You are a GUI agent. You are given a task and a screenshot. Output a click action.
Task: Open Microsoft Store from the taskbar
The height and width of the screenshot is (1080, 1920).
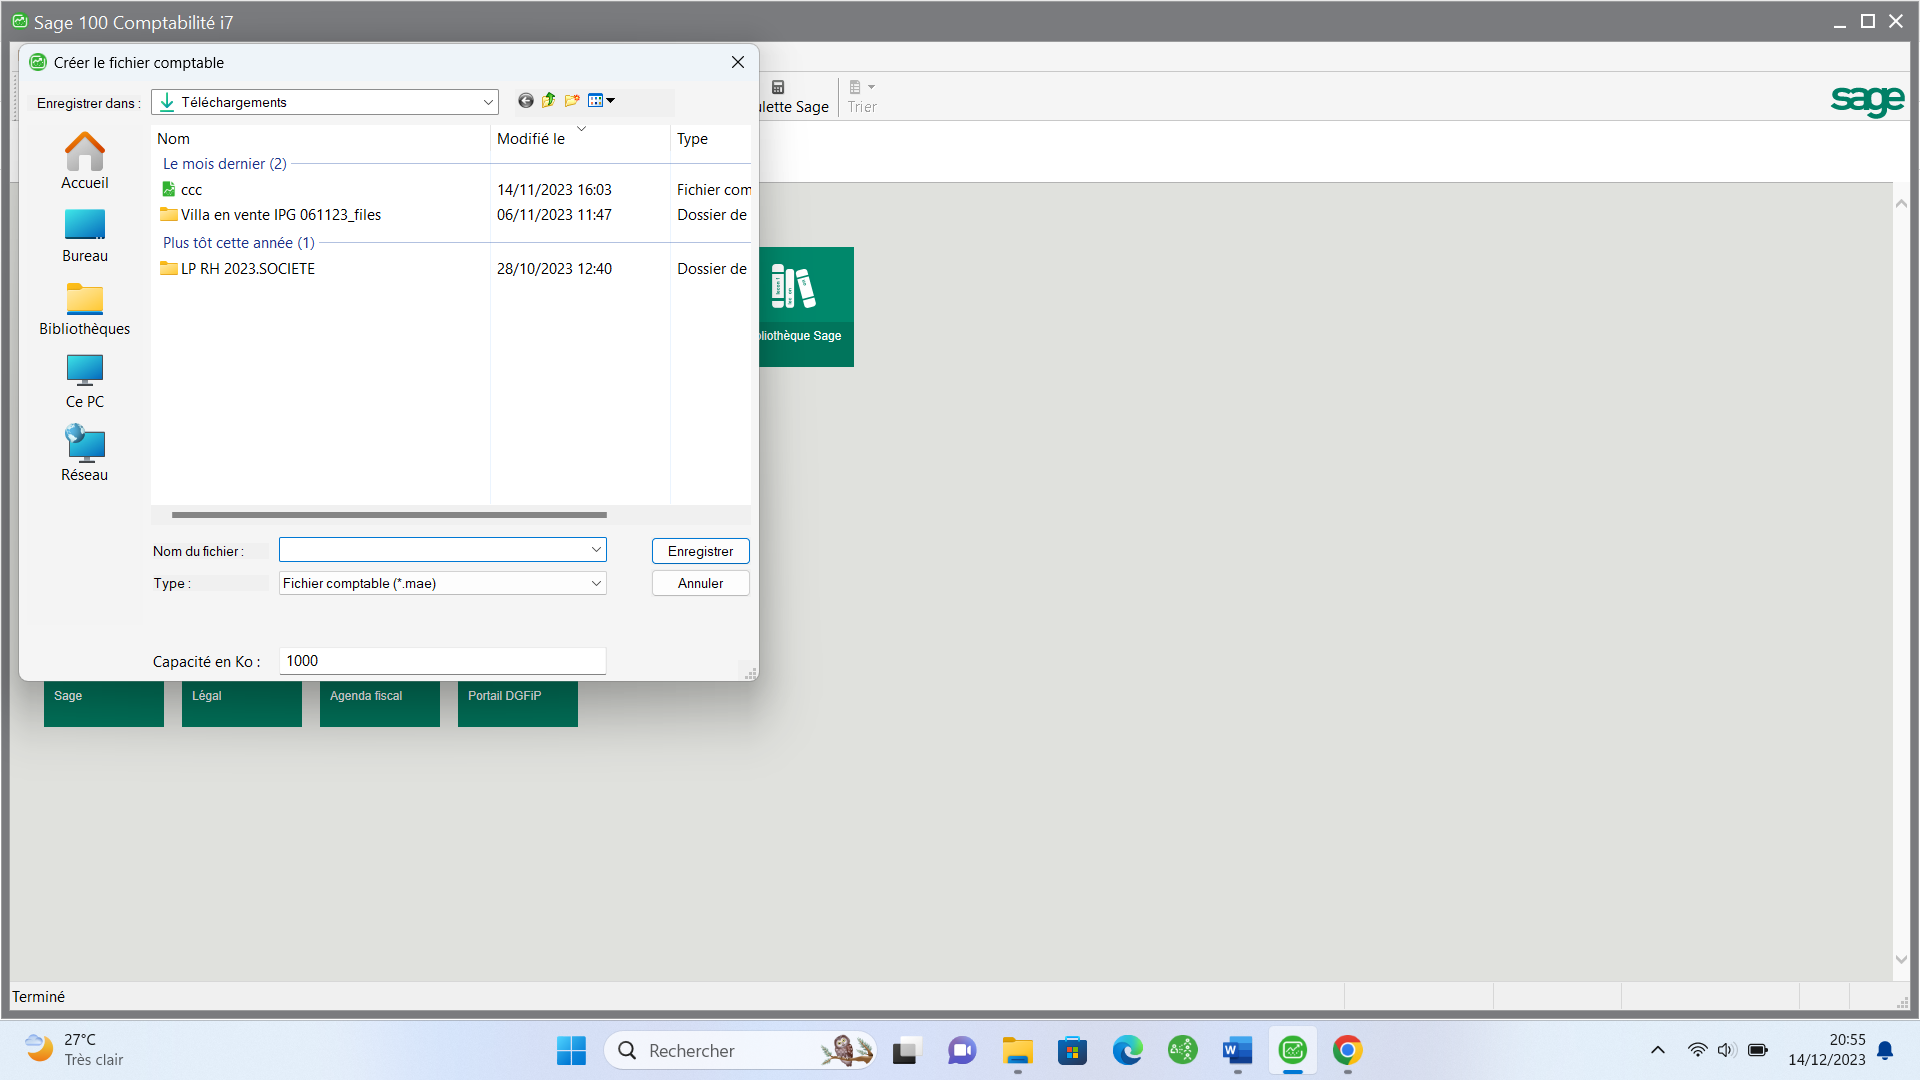(x=1073, y=1050)
